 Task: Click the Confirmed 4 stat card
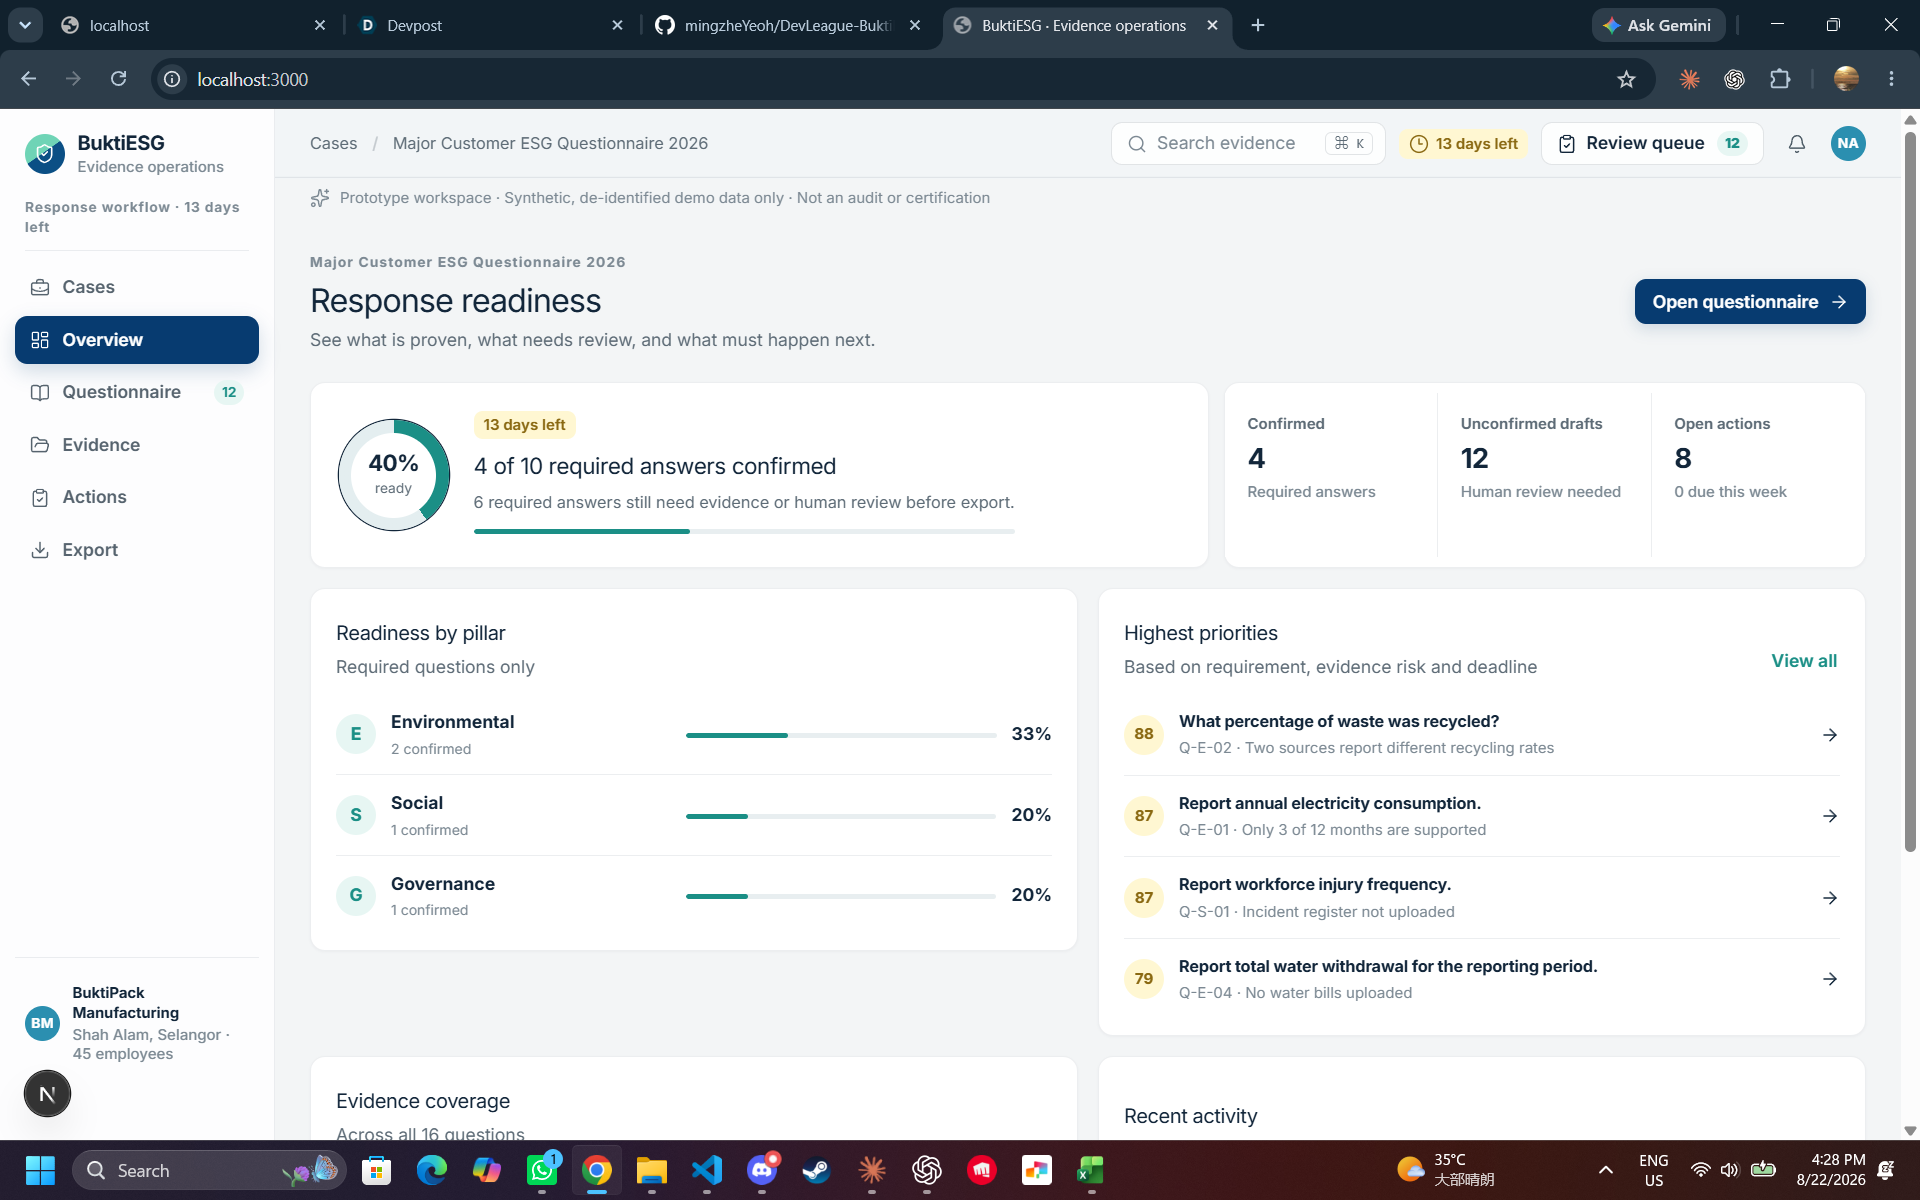click(1330, 475)
